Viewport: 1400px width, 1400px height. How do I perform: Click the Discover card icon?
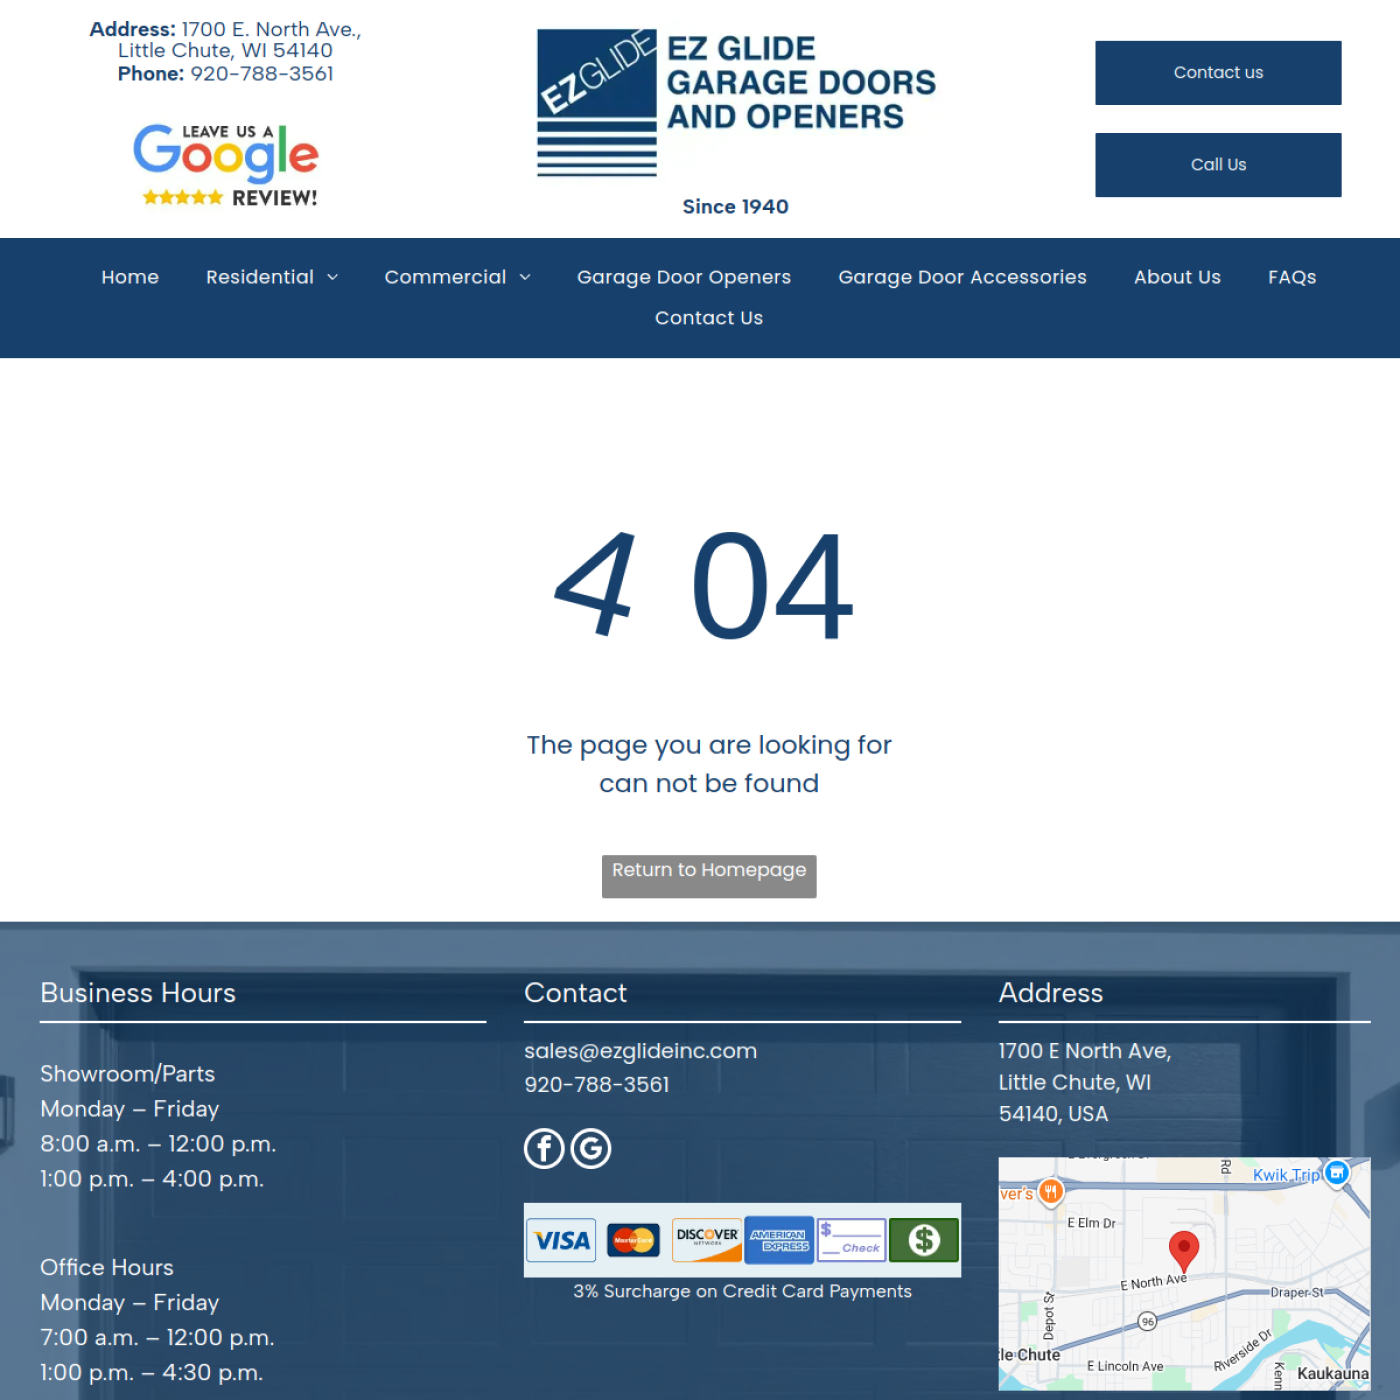point(707,1240)
